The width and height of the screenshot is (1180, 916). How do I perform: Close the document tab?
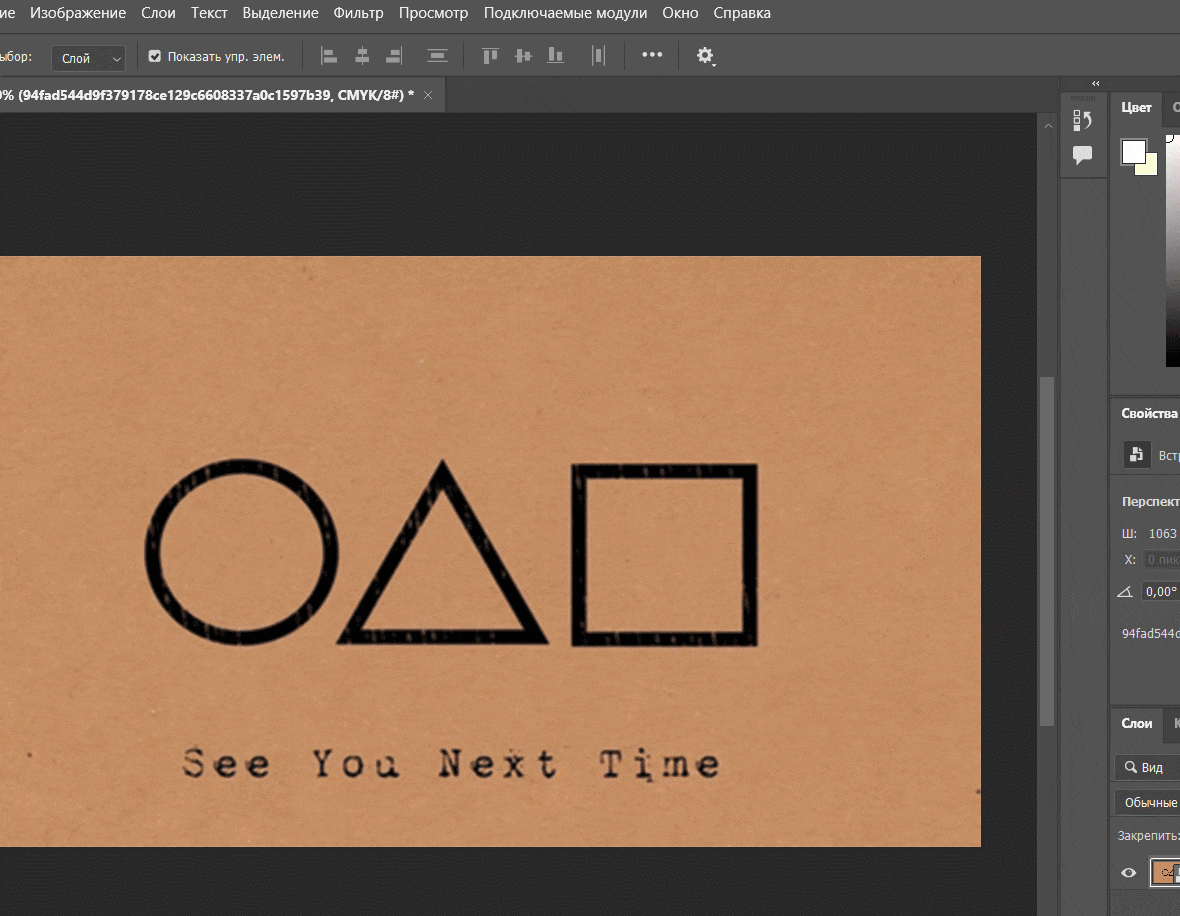coord(428,95)
